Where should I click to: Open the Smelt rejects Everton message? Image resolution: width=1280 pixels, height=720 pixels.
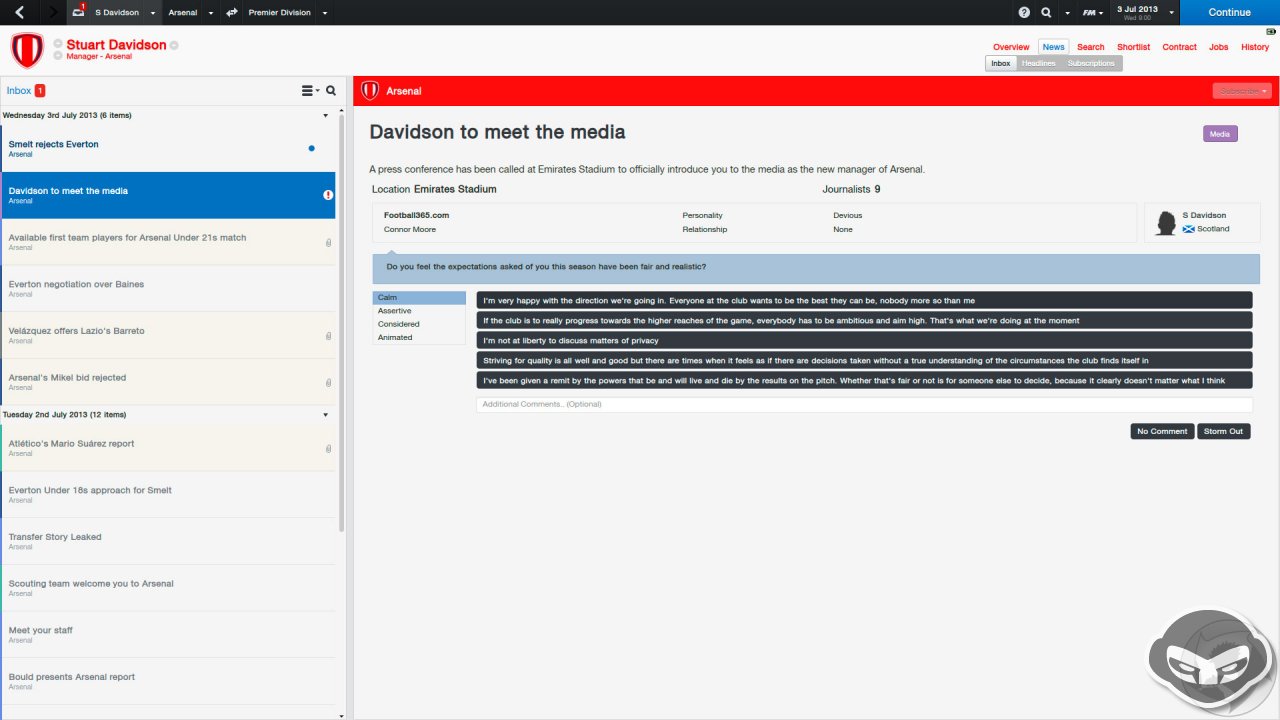coord(168,148)
